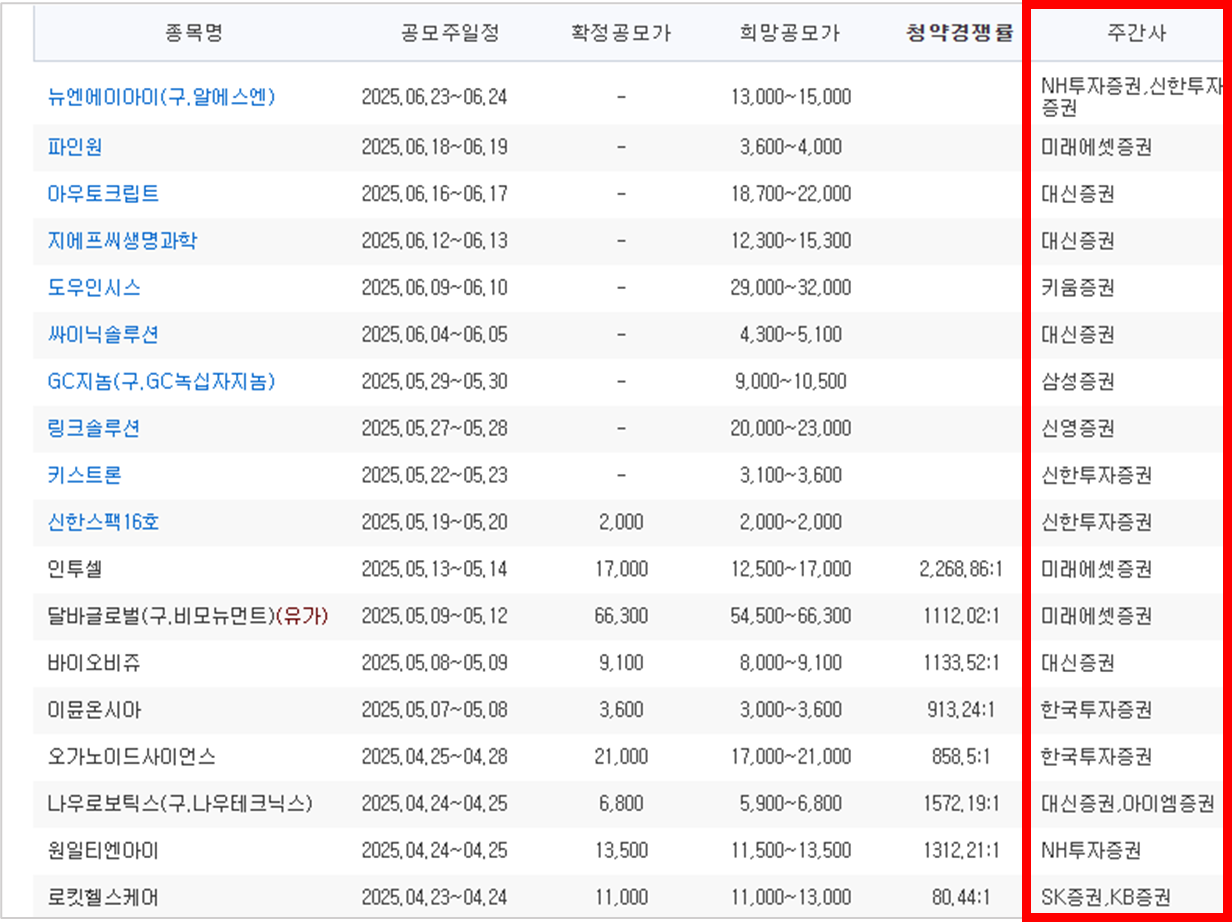
Task: Click the date 2025.05.13~05.14
Action: (434, 569)
